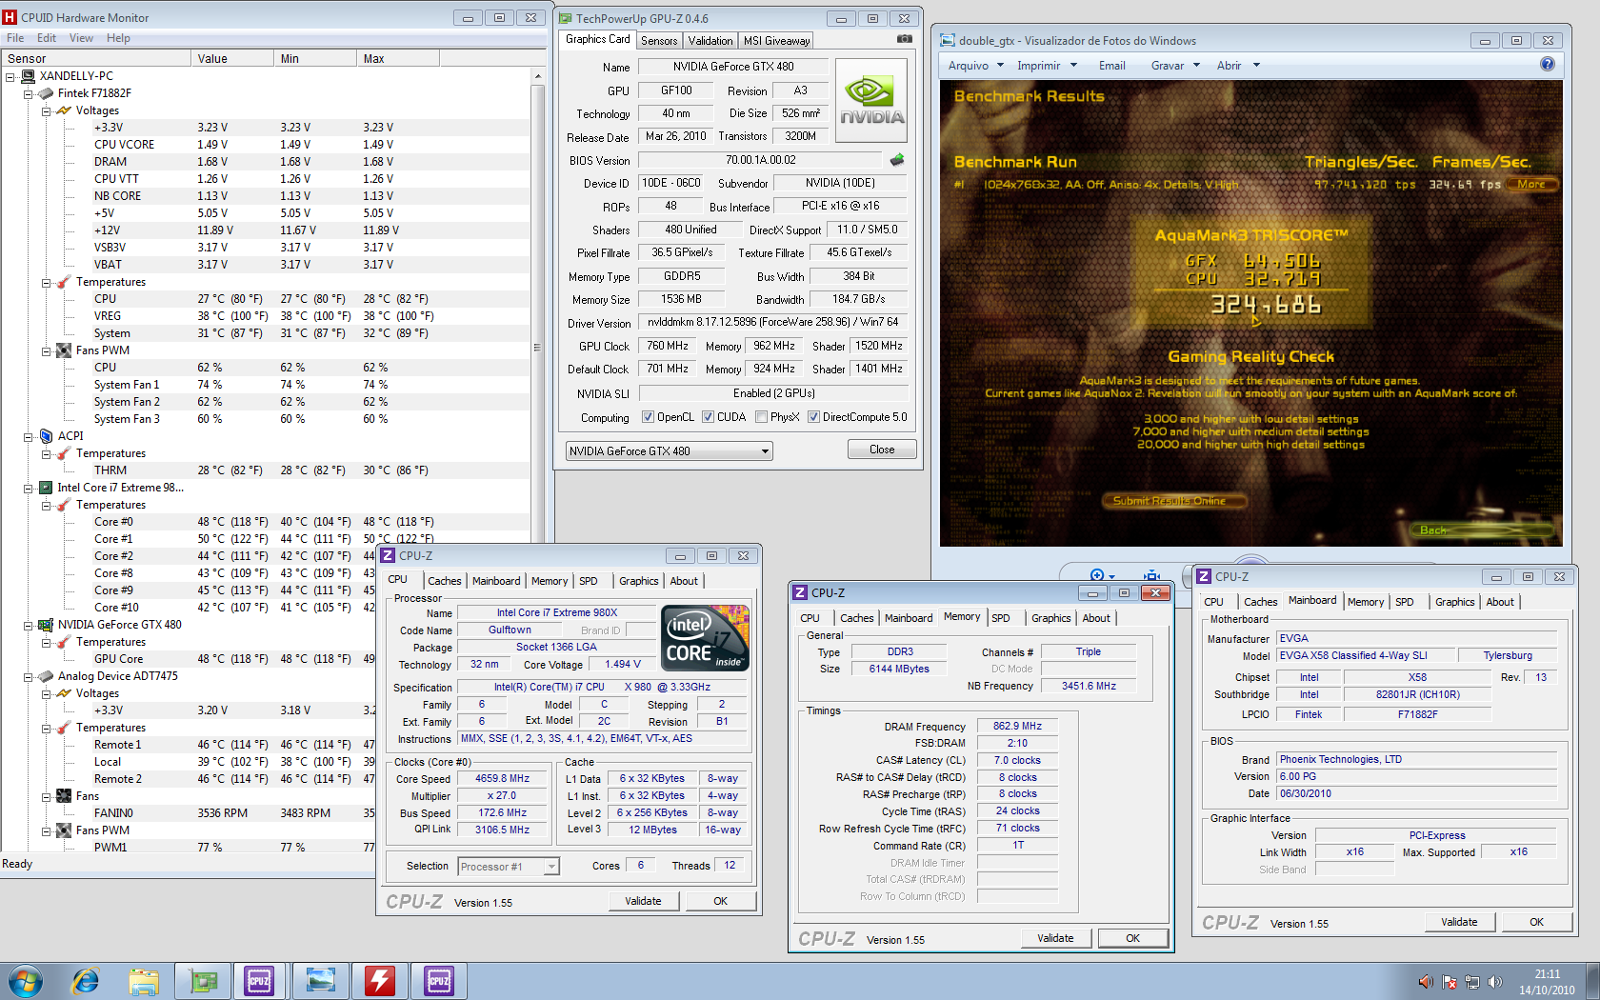
Task: Collapse the Fans PWM node under Fintek
Action: tap(46, 351)
